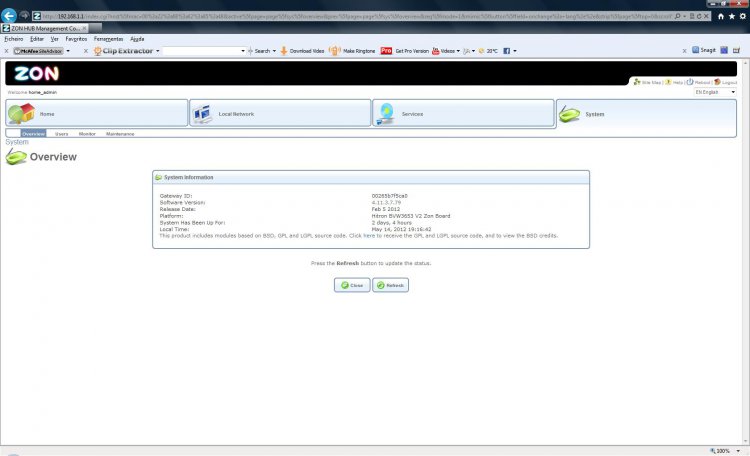
Task: Open the System section tab
Action: point(646,115)
